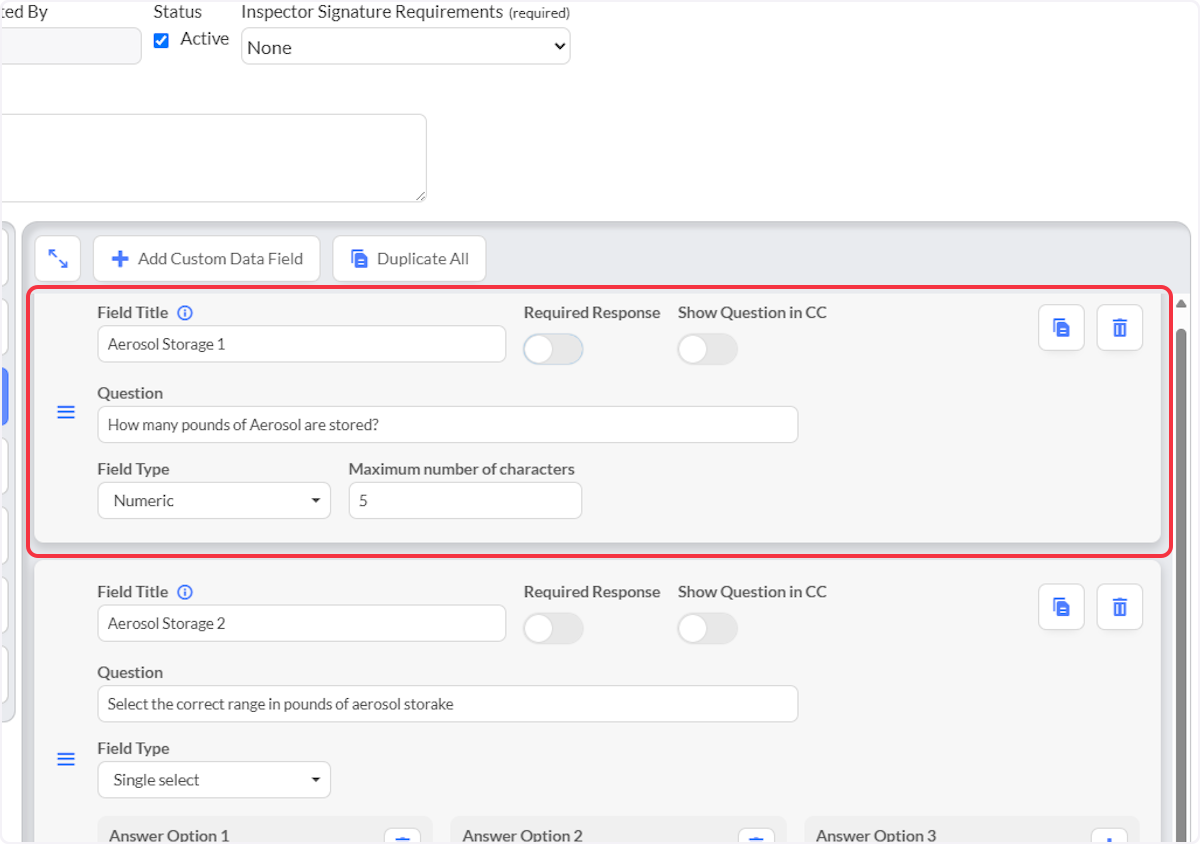Show Field Title info for Aerosol Storage 1
Screen dimensions: 1200x844
click(x=185, y=313)
